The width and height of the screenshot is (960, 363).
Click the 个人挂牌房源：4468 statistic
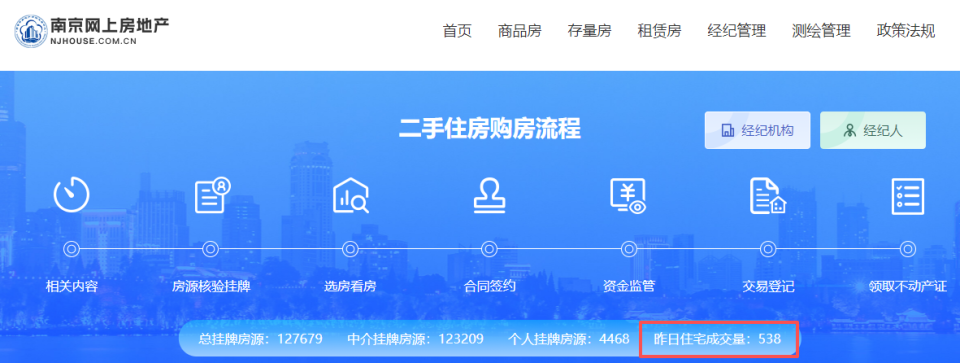[569, 339]
